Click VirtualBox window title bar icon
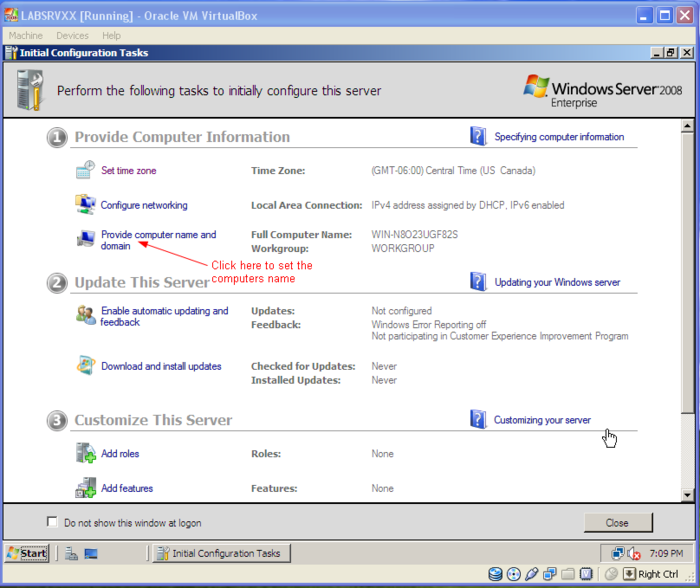This screenshot has width=700, height=588. (11, 16)
